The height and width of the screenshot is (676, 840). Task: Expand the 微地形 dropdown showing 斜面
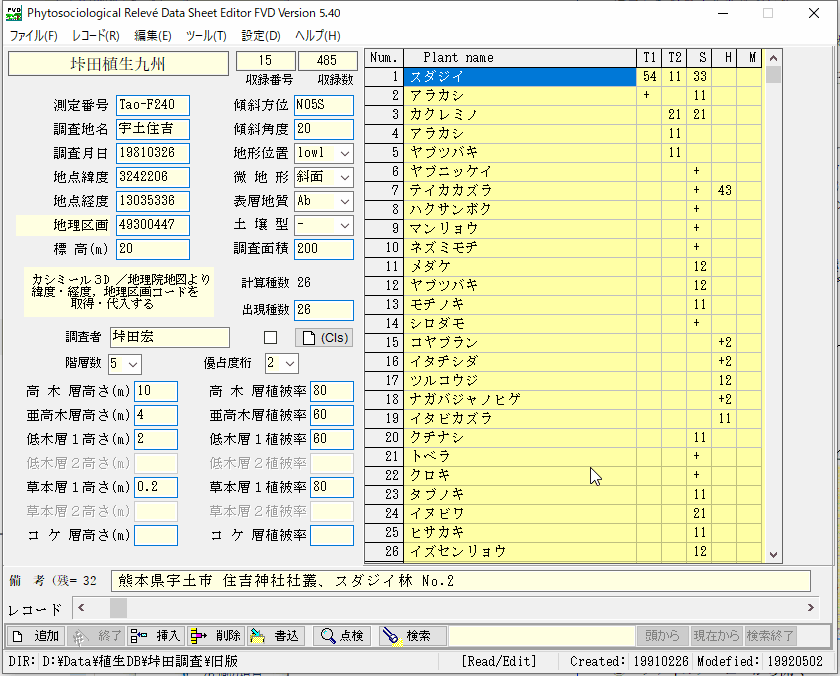pos(344,177)
